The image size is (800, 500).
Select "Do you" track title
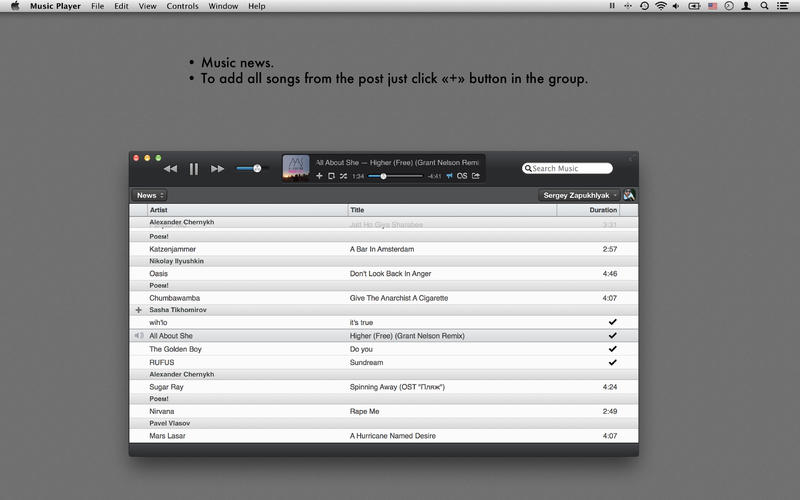point(361,349)
